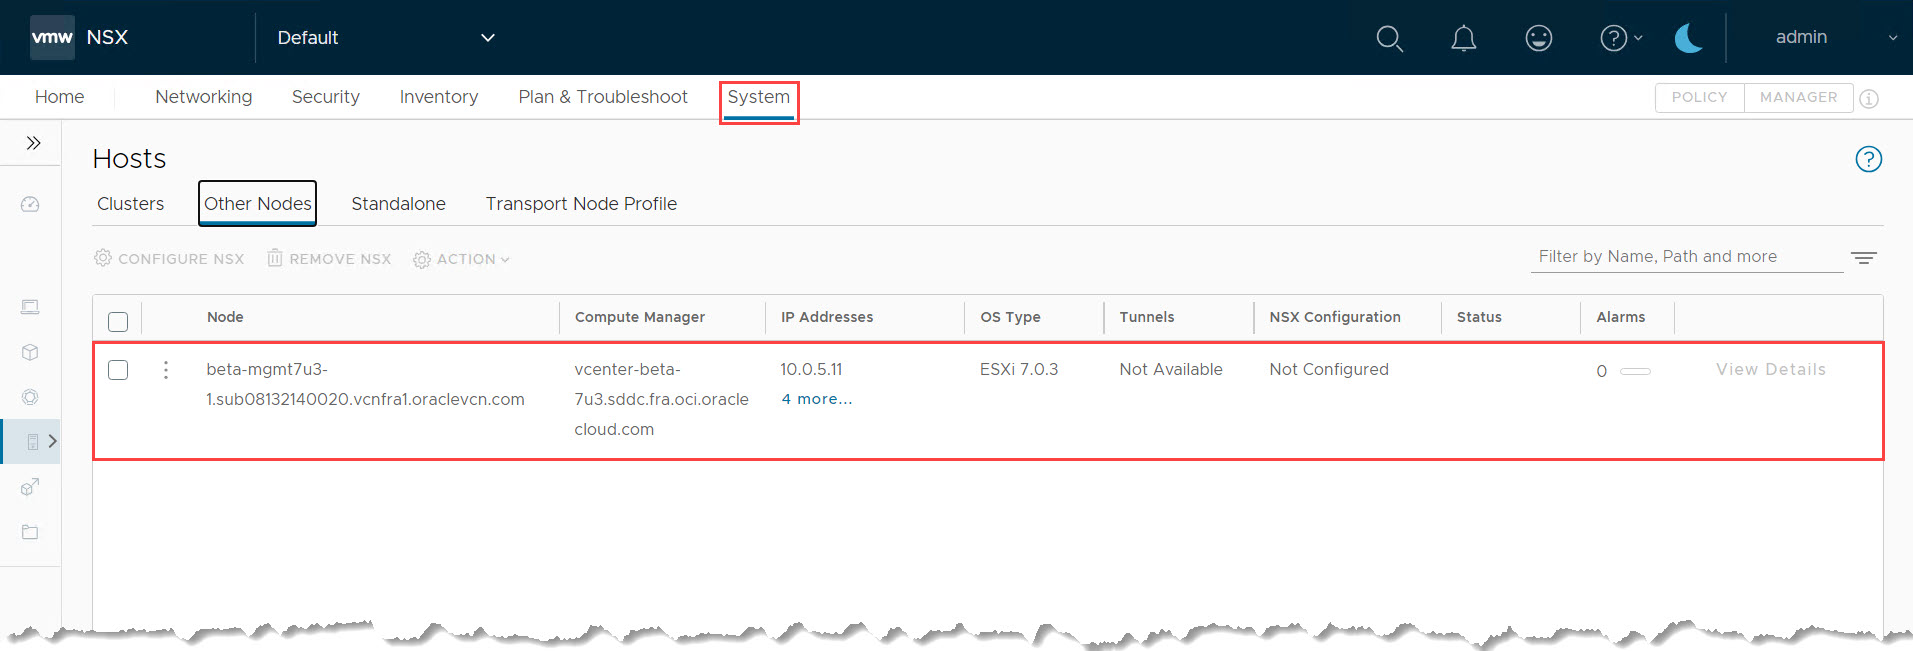1913x651 pixels.
Task: Click the info icon beside MANAGER
Action: (1868, 98)
